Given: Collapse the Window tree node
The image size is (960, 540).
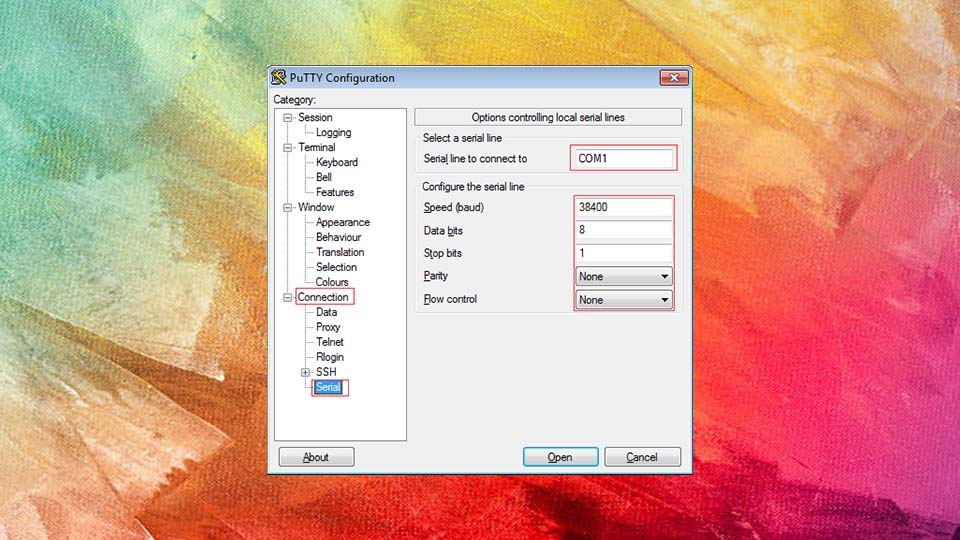Looking at the screenshot, I should pyautogui.click(x=287, y=208).
